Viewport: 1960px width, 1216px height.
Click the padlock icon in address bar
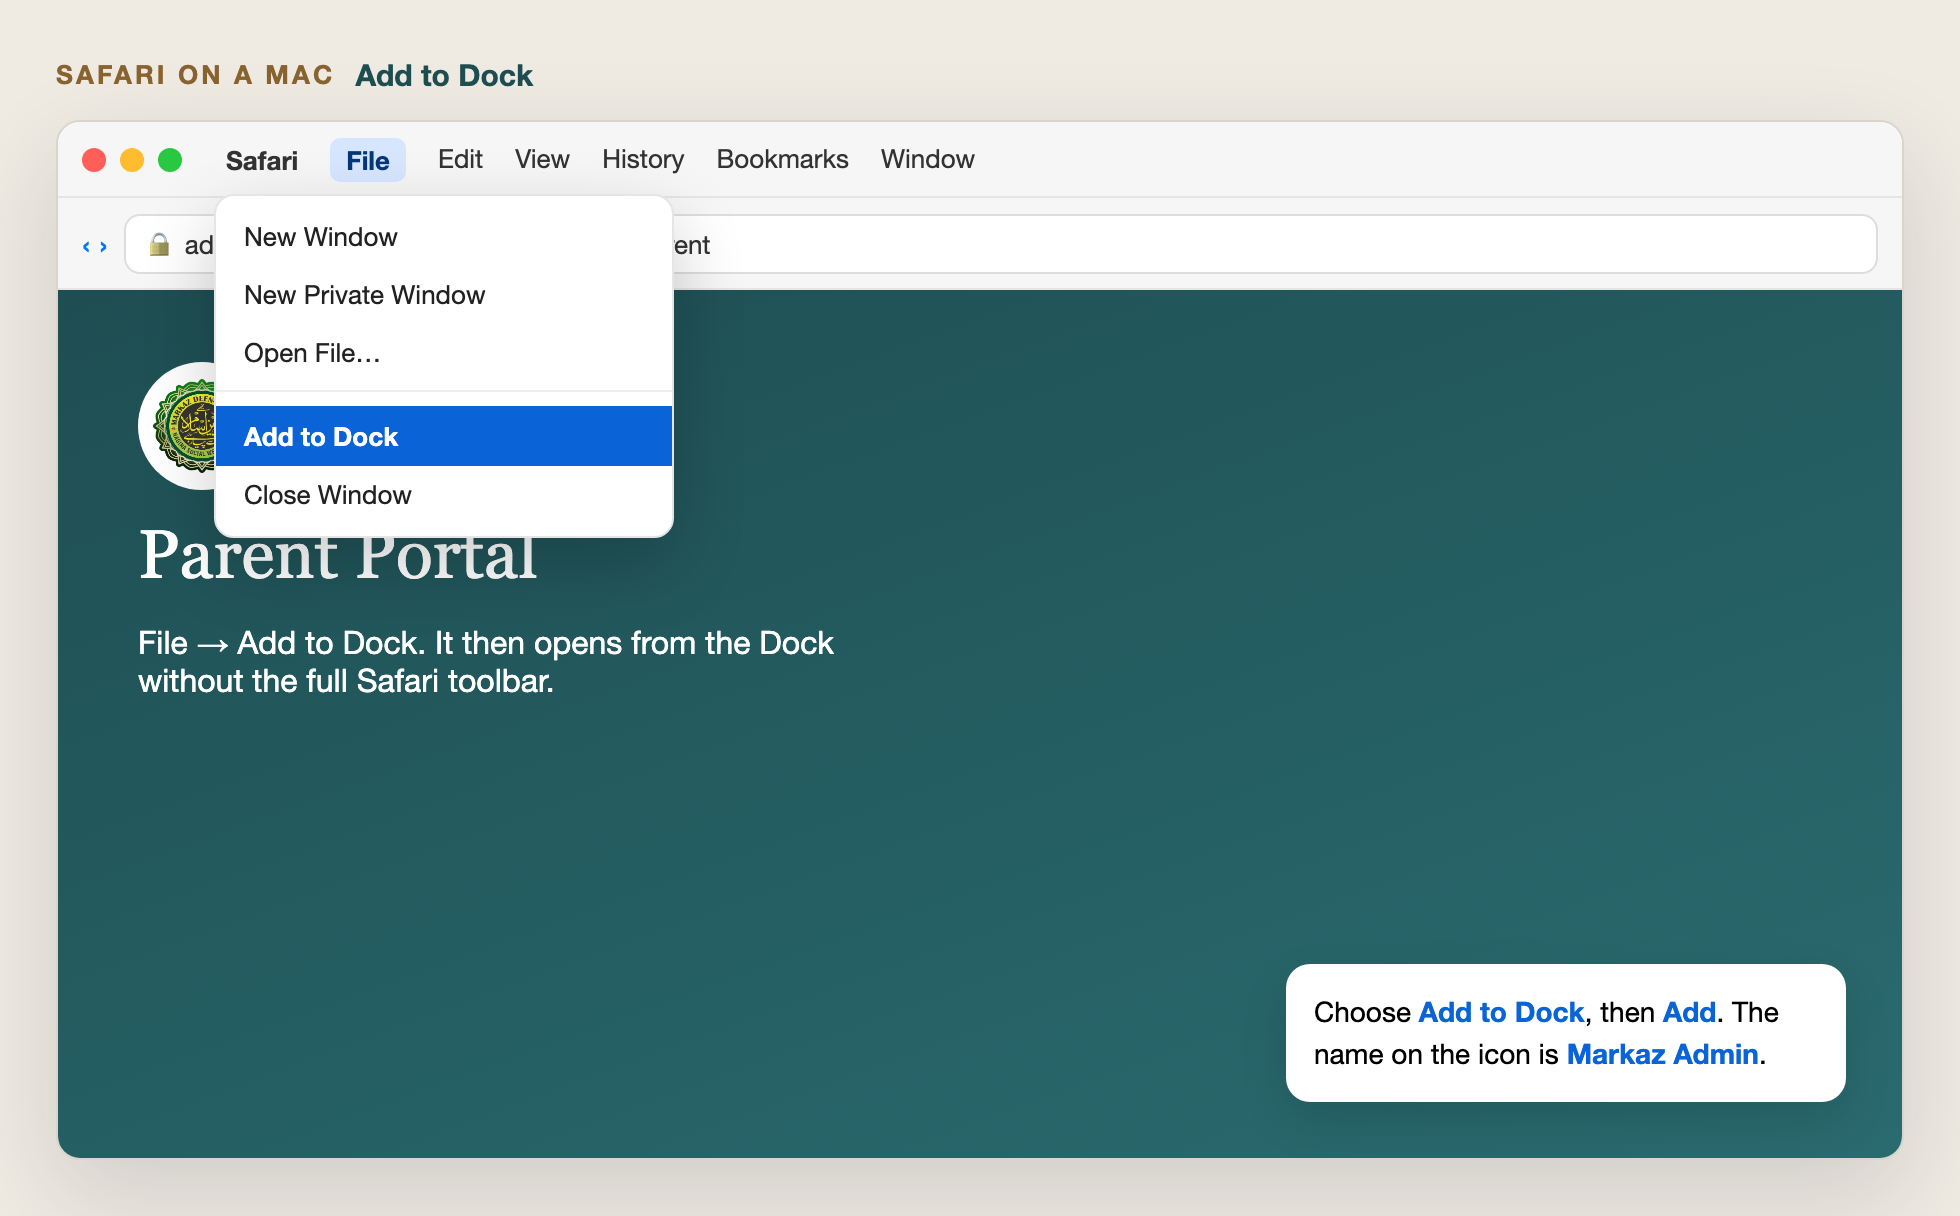[x=159, y=244]
